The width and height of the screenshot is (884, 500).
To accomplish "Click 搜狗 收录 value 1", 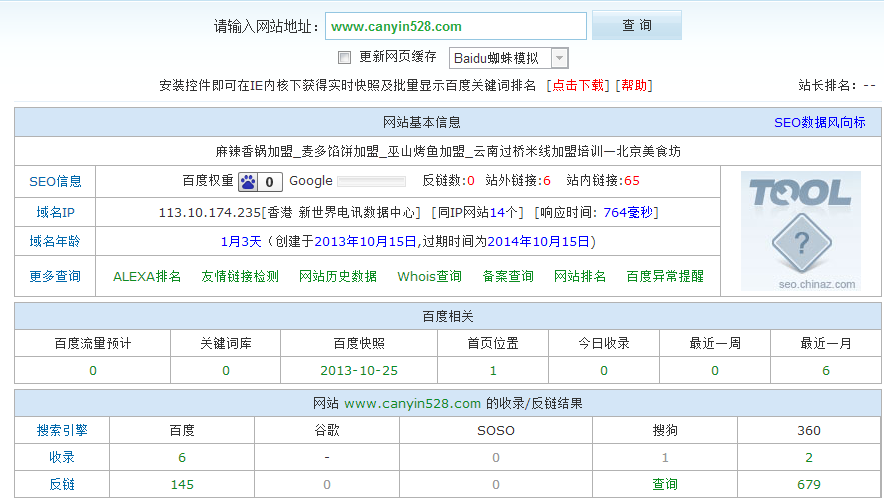I will click(665, 458).
